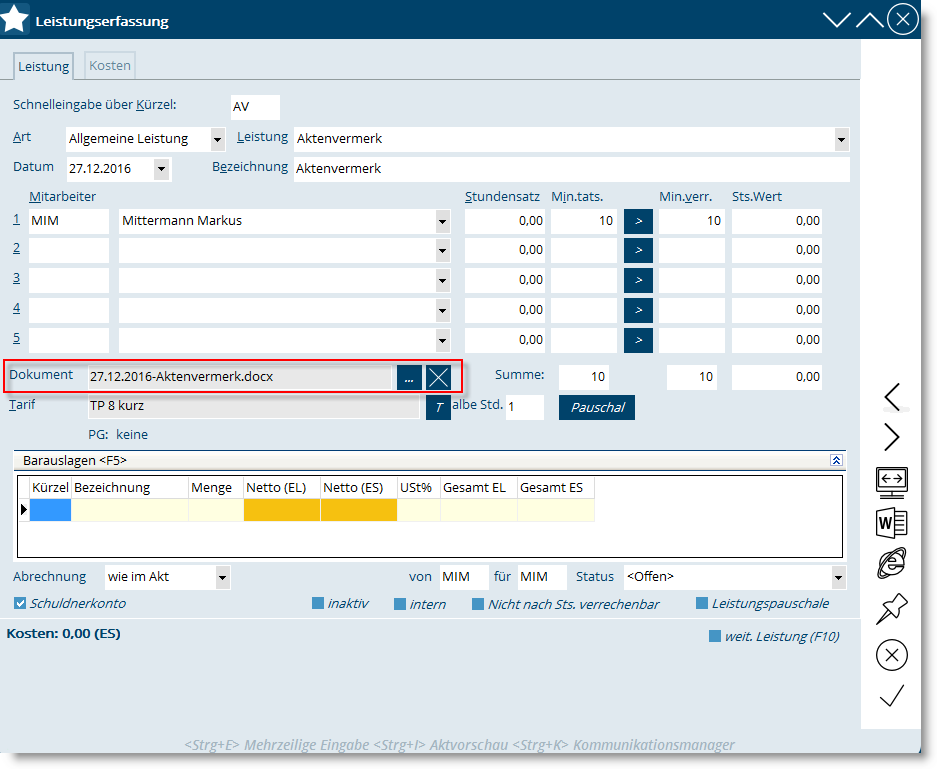Viewport: 937px width, 769px height.
Task: Click the Bezeichnung text field
Action: coord(571,169)
